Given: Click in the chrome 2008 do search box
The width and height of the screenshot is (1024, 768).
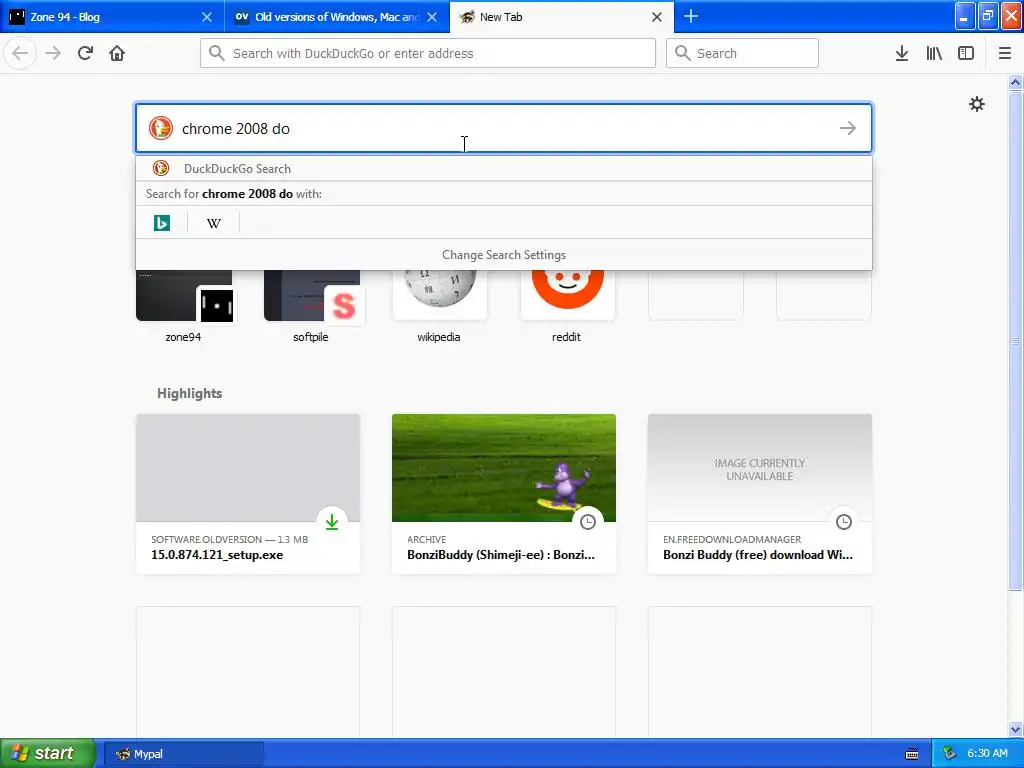Looking at the screenshot, I should click(504, 128).
